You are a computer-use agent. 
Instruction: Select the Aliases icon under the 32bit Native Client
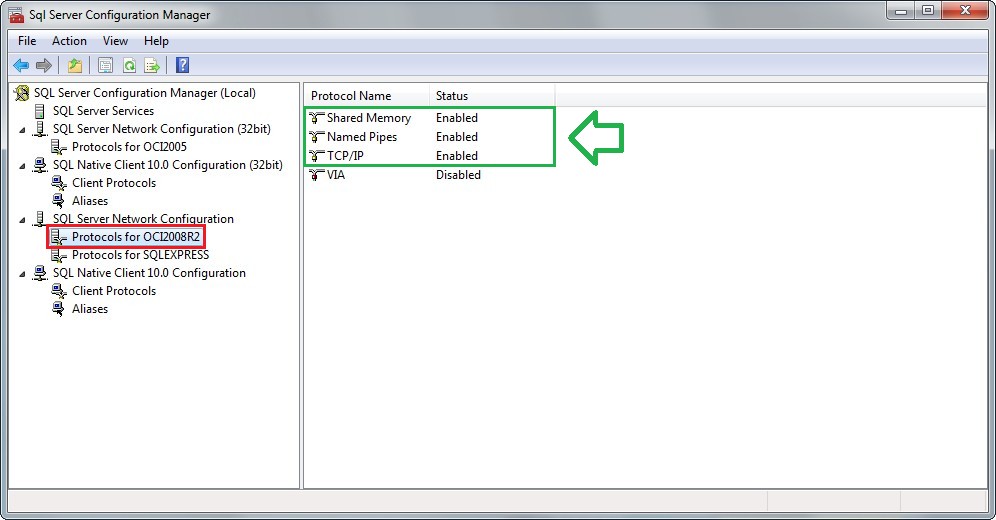[58, 201]
